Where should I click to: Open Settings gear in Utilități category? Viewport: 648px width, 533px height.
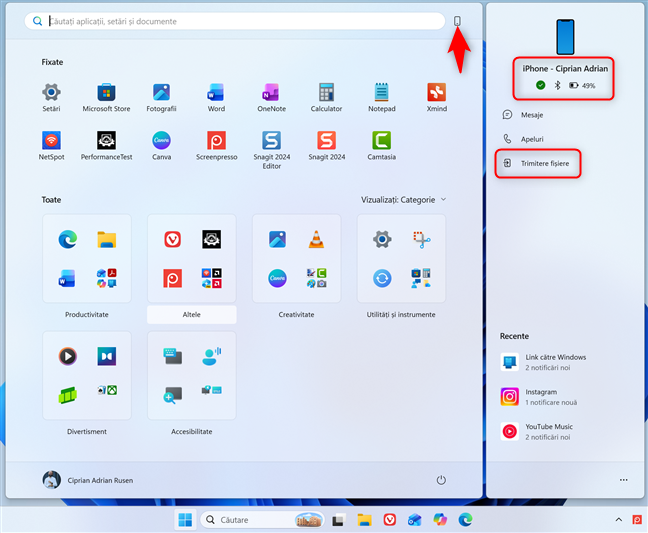pyautogui.click(x=382, y=239)
